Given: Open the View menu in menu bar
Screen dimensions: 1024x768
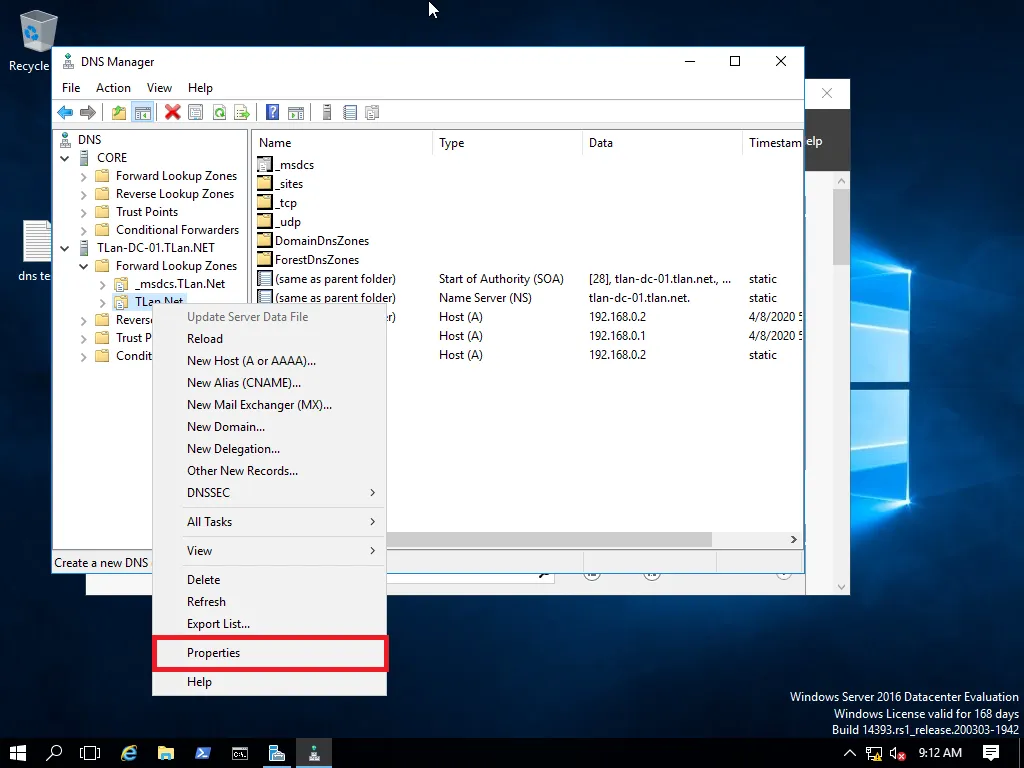Looking at the screenshot, I should click(x=159, y=88).
